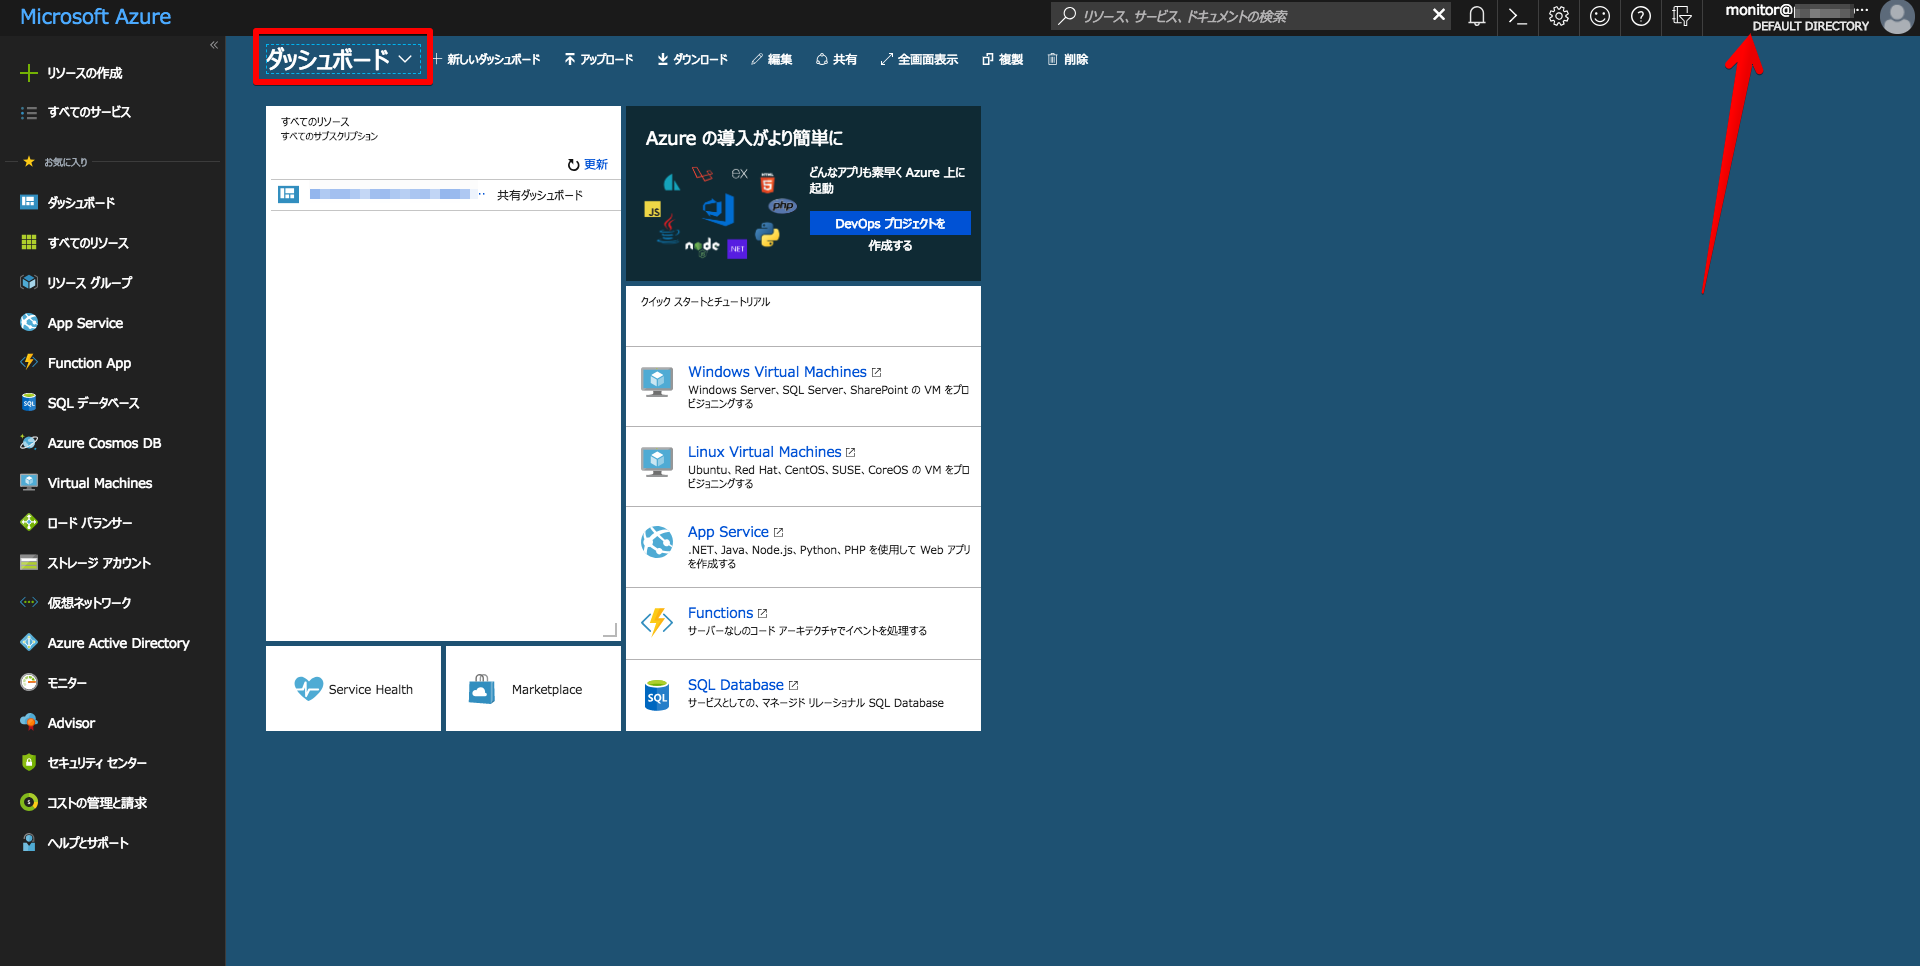The width and height of the screenshot is (1920, 966).
Task: Click the Windows VM monitor tile icon
Action: tap(657, 382)
